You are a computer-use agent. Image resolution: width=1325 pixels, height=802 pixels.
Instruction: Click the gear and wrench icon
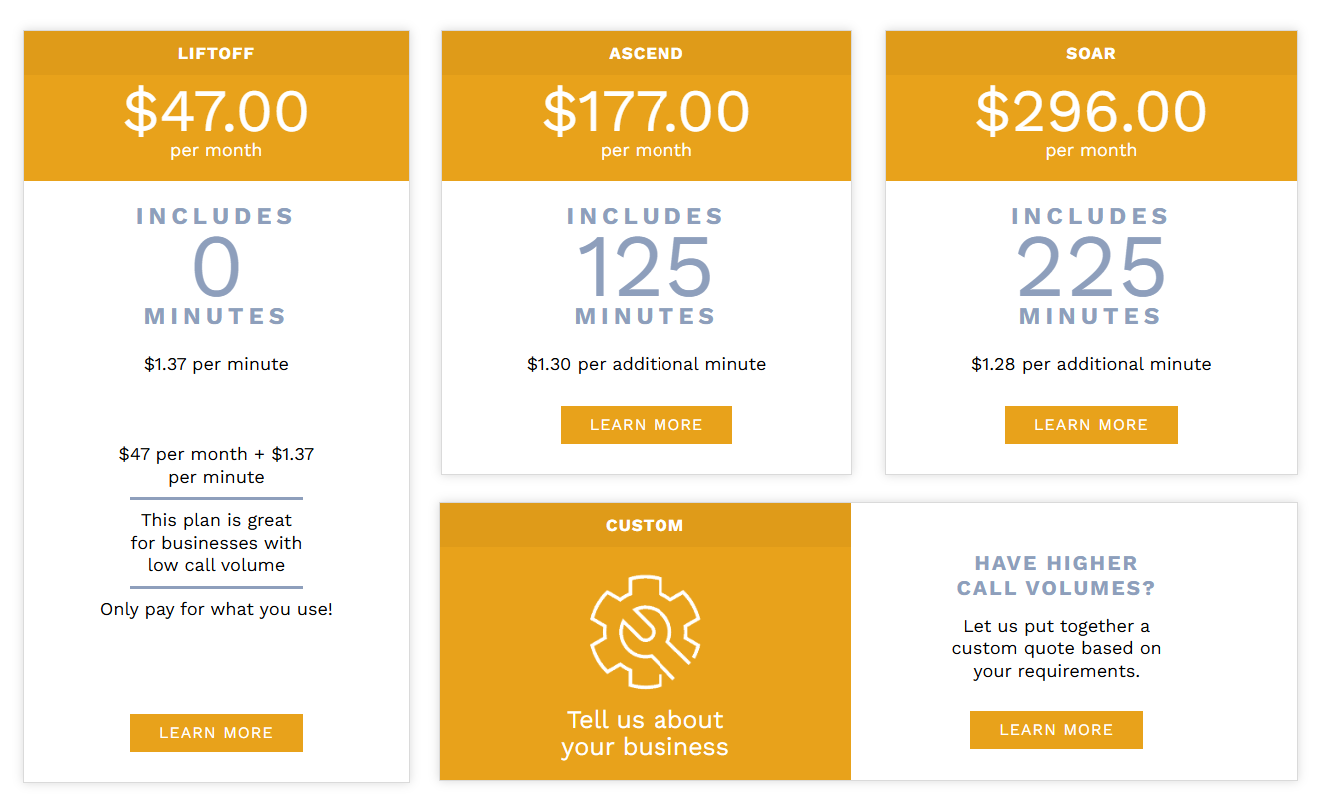645,631
